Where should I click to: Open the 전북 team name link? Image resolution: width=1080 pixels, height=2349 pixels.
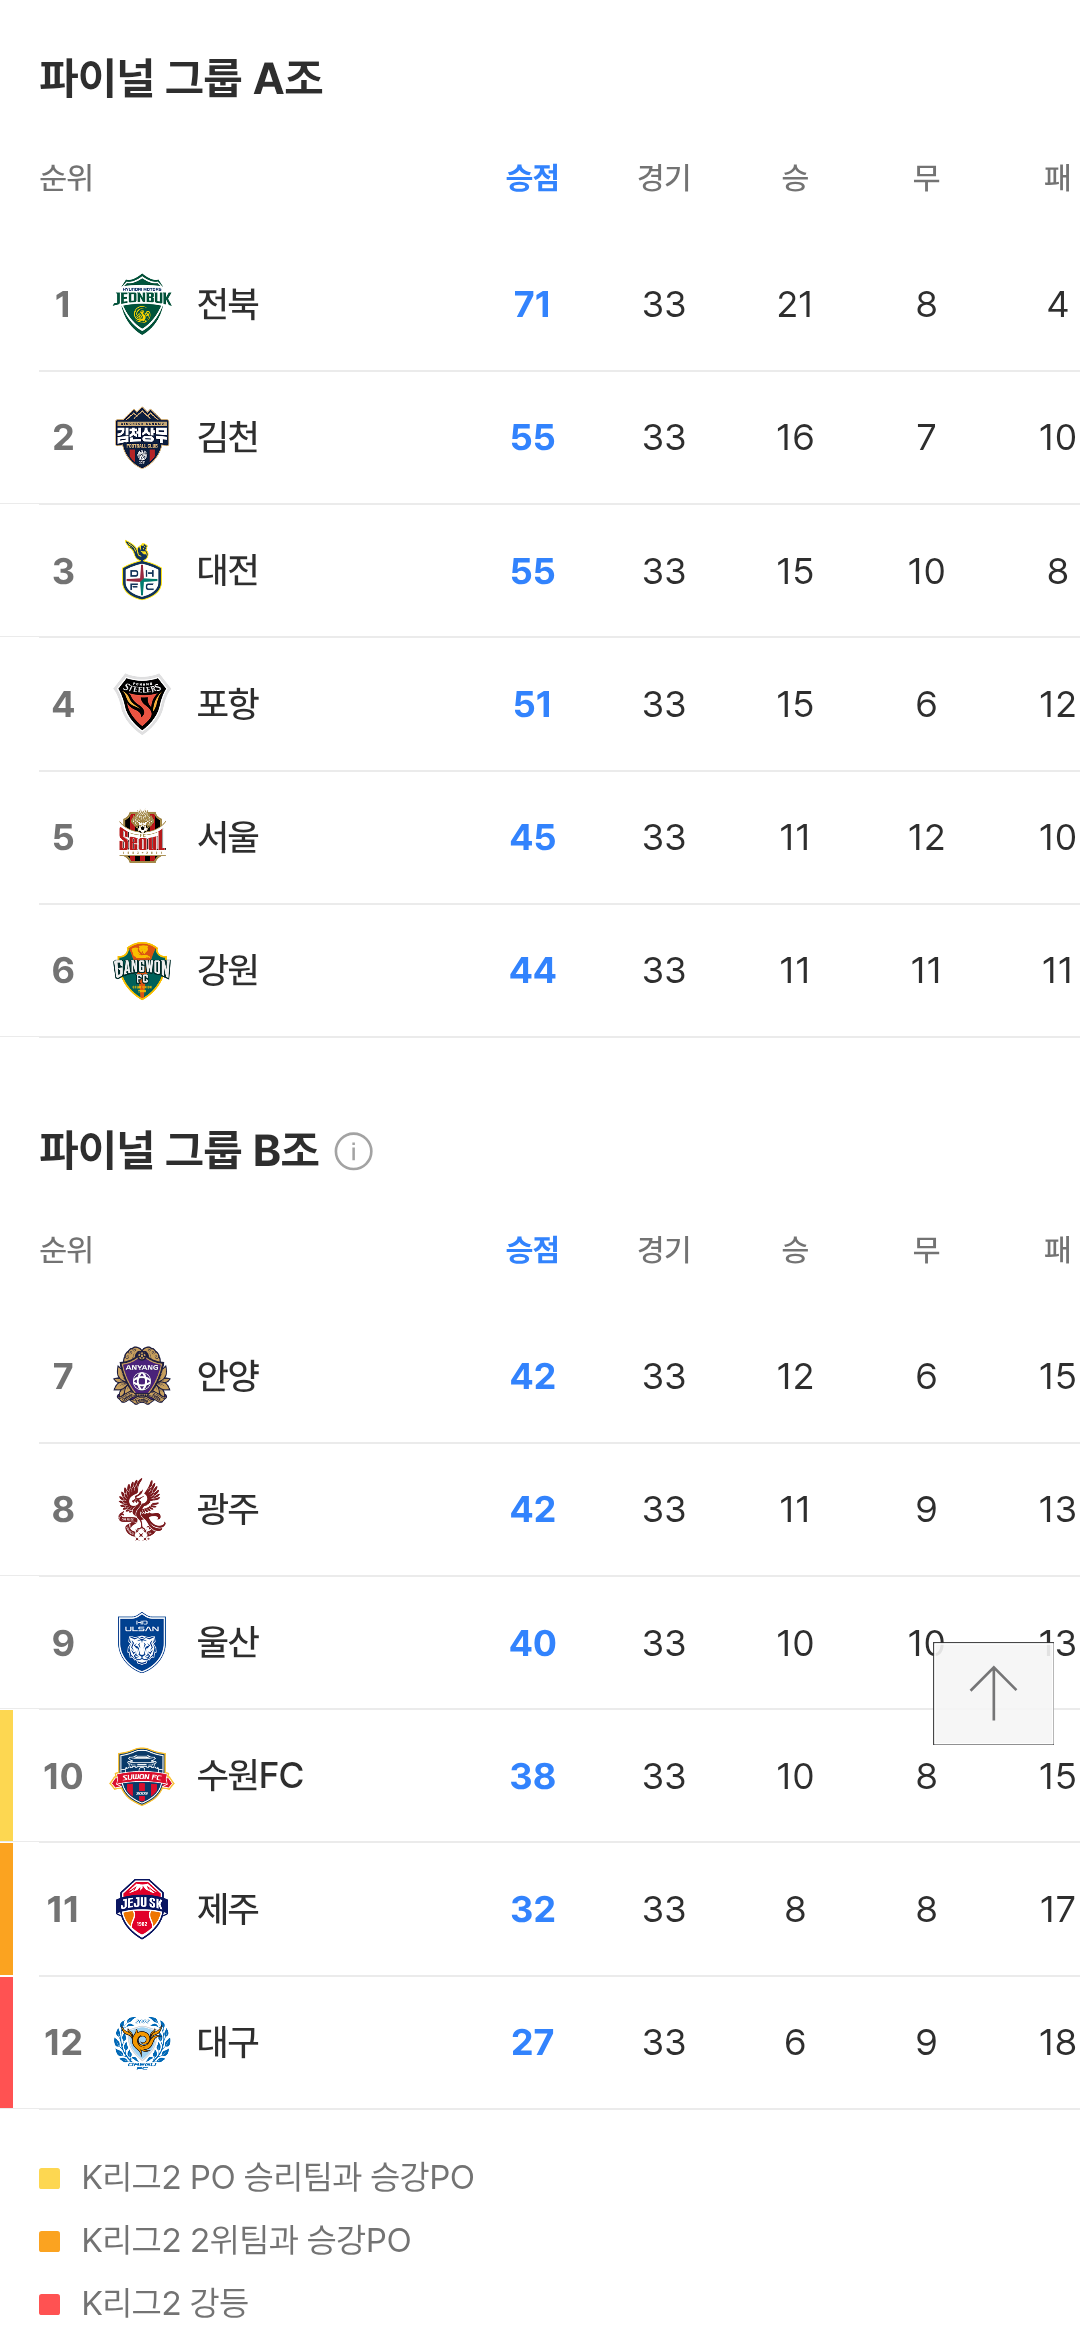coord(228,304)
